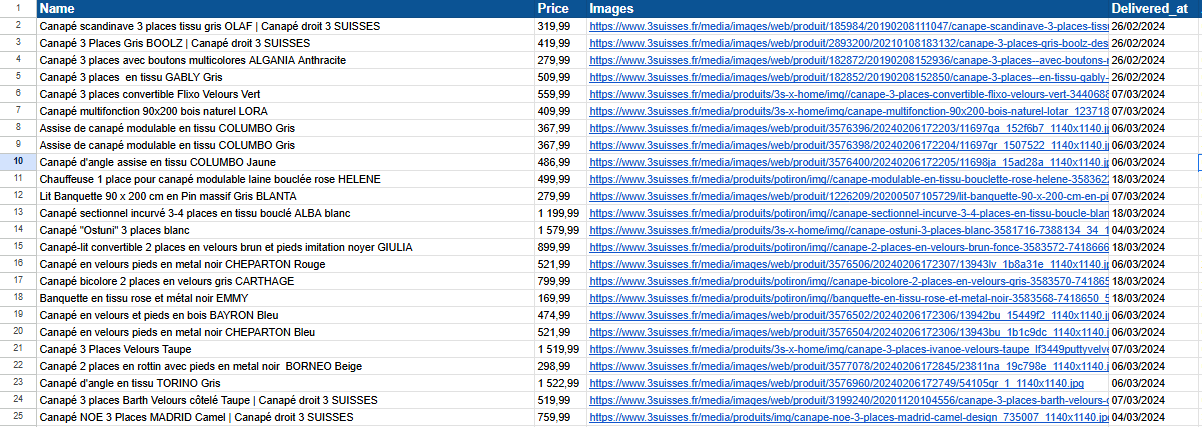The width and height of the screenshot is (1202, 427).
Task: Click the price cell 1 579,99
Action: (x=560, y=230)
